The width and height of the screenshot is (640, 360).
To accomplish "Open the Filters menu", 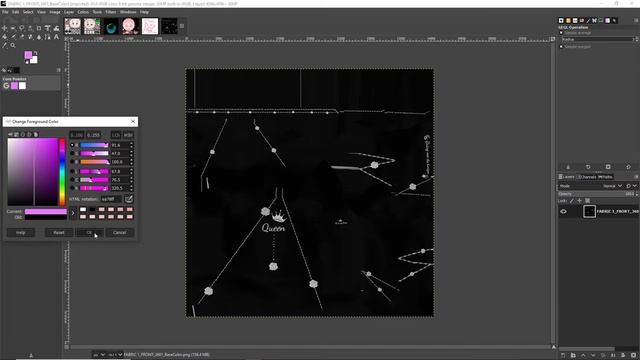I will click(x=111, y=12).
